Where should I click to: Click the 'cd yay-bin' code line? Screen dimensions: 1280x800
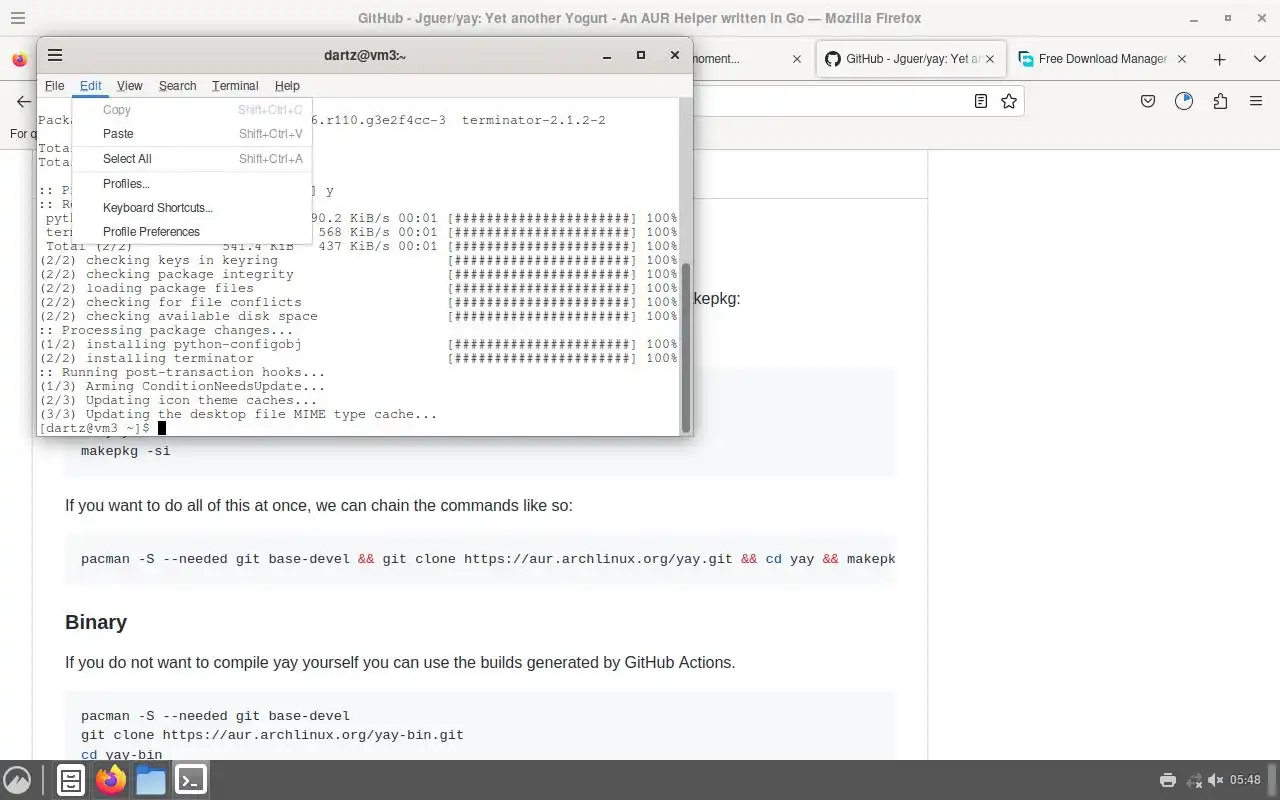121,754
